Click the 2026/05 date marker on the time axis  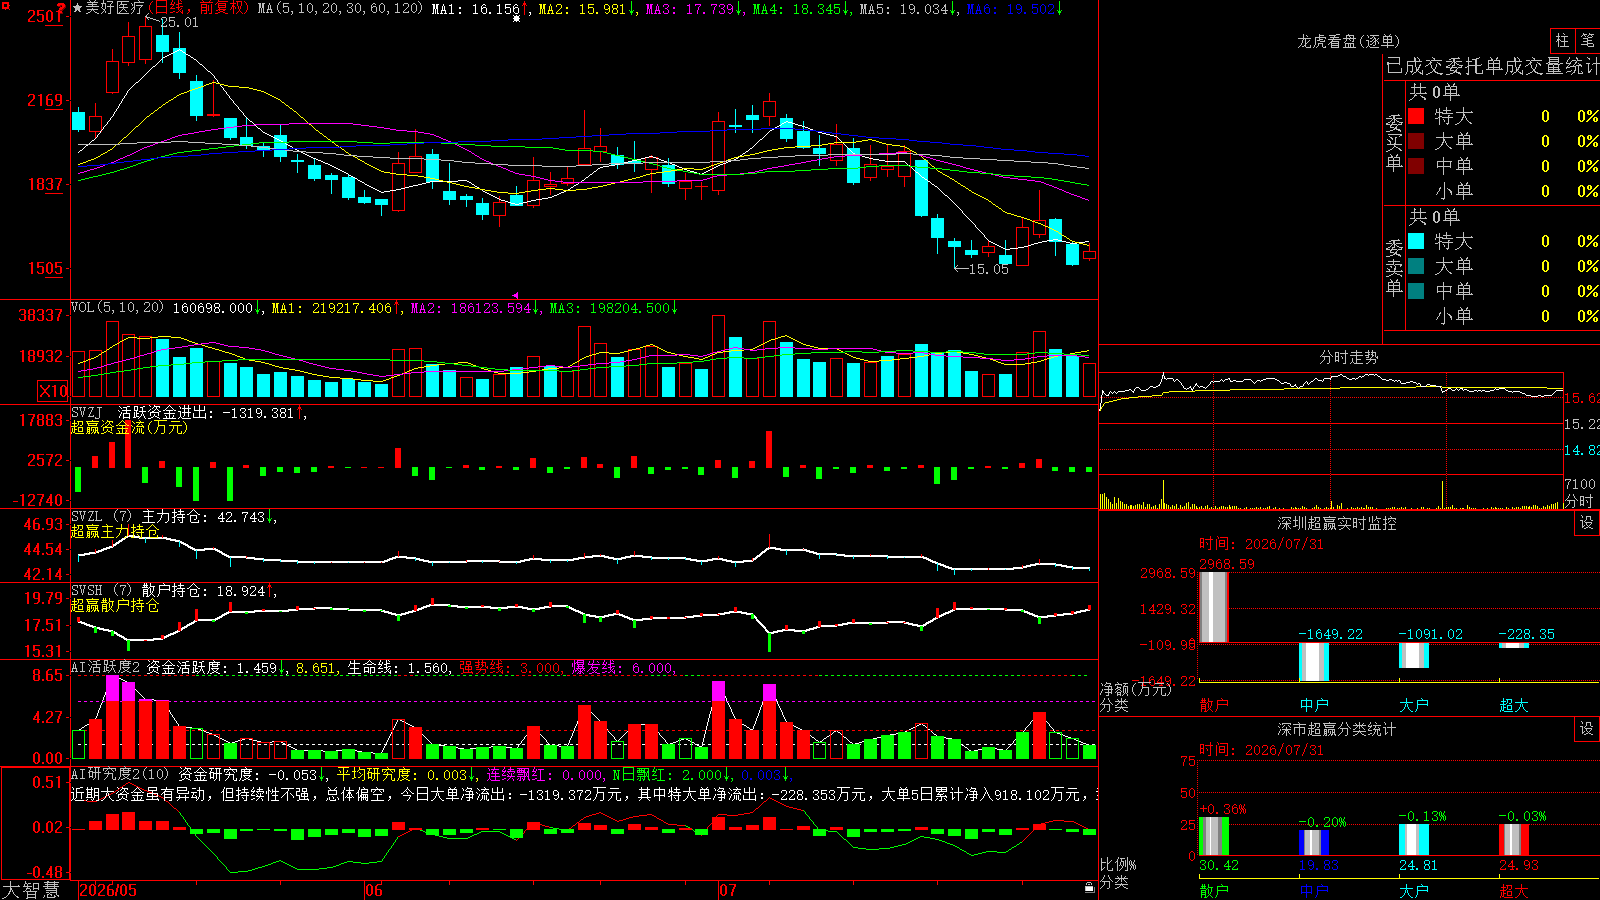[x=108, y=890]
